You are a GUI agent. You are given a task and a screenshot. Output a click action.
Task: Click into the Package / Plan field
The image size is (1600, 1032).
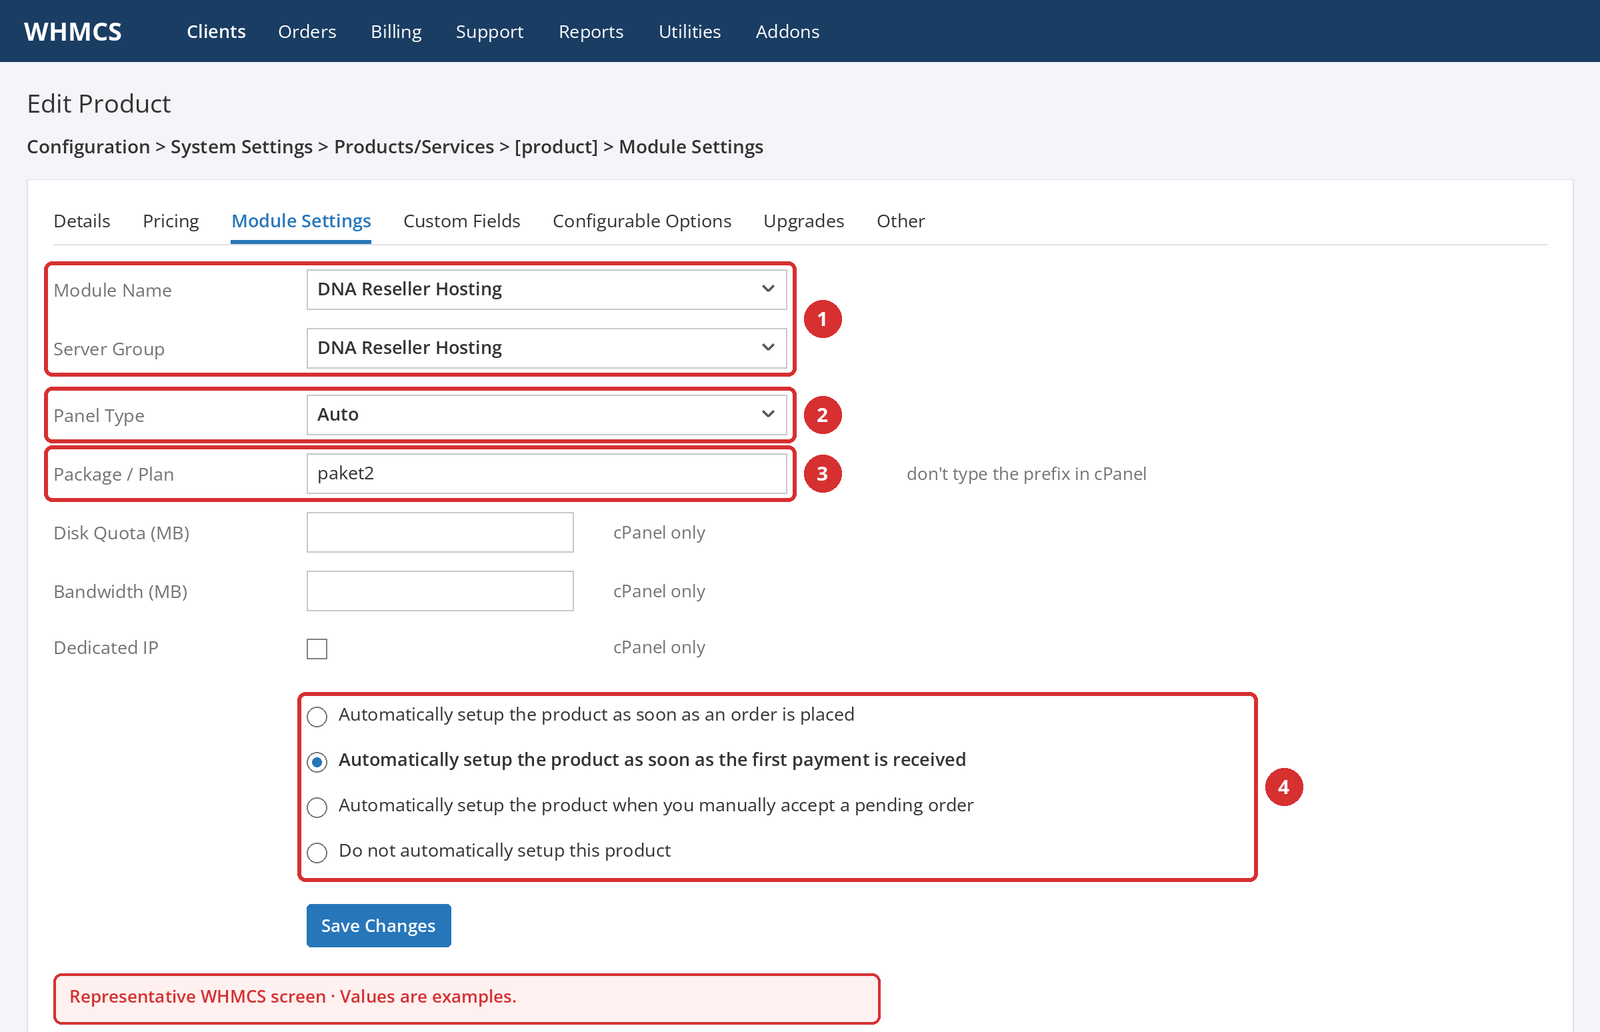coord(547,474)
